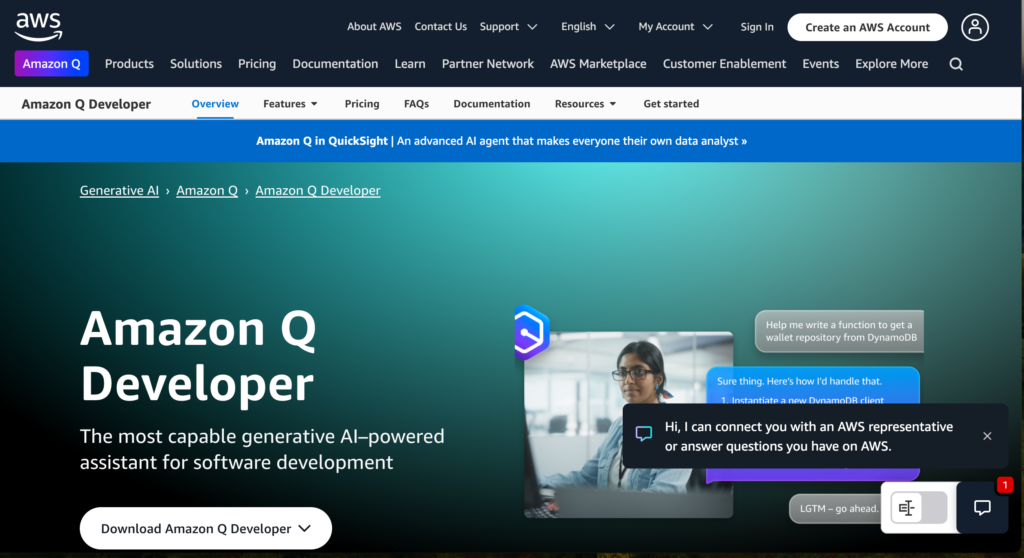Viewport: 1024px width, 558px height.
Task: Click the Sign In link
Action: click(x=757, y=27)
